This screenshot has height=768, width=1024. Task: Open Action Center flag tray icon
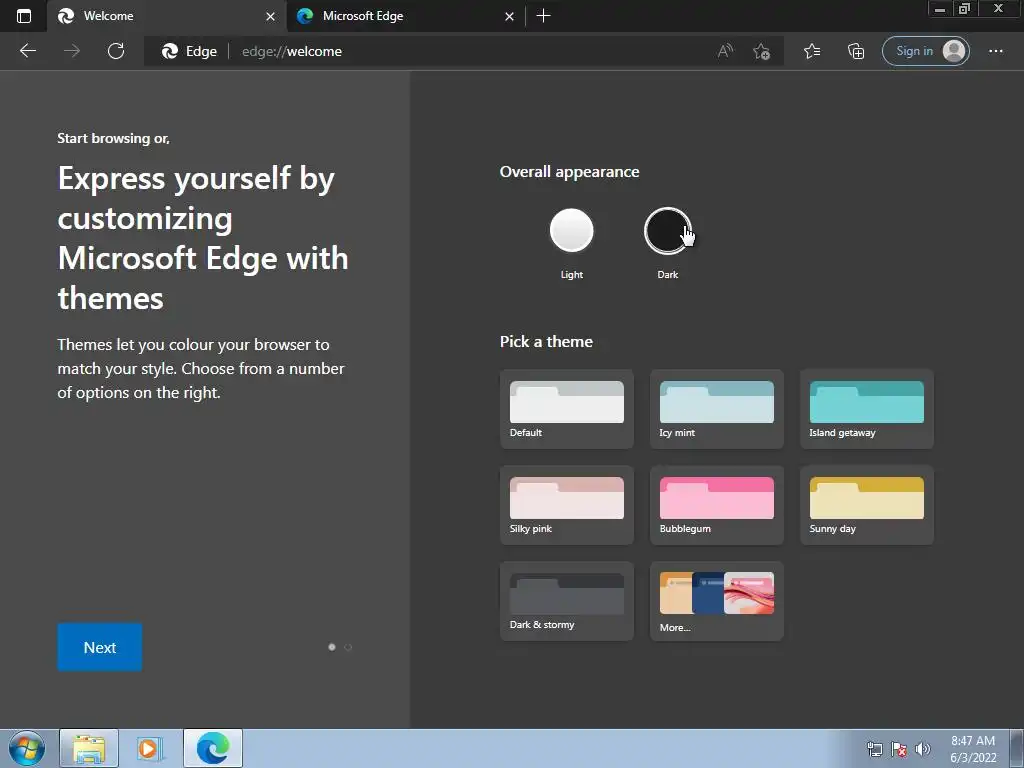click(x=899, y=749)
